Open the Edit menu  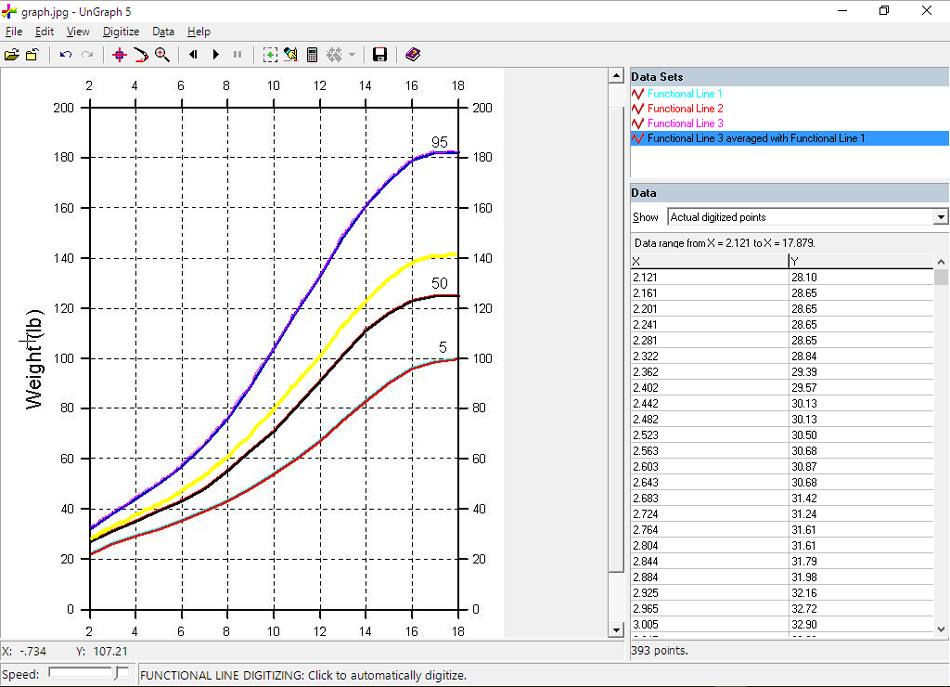(x=44, y=32)
